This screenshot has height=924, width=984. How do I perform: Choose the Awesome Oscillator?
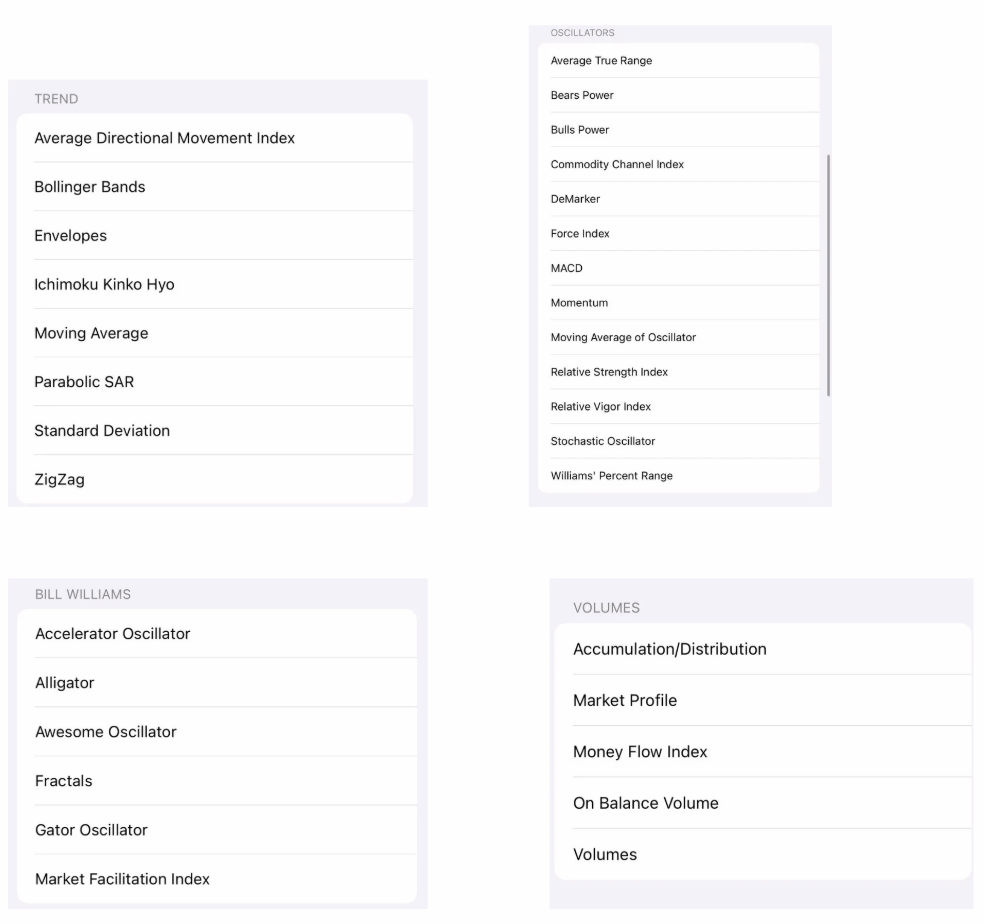point(106,732)
